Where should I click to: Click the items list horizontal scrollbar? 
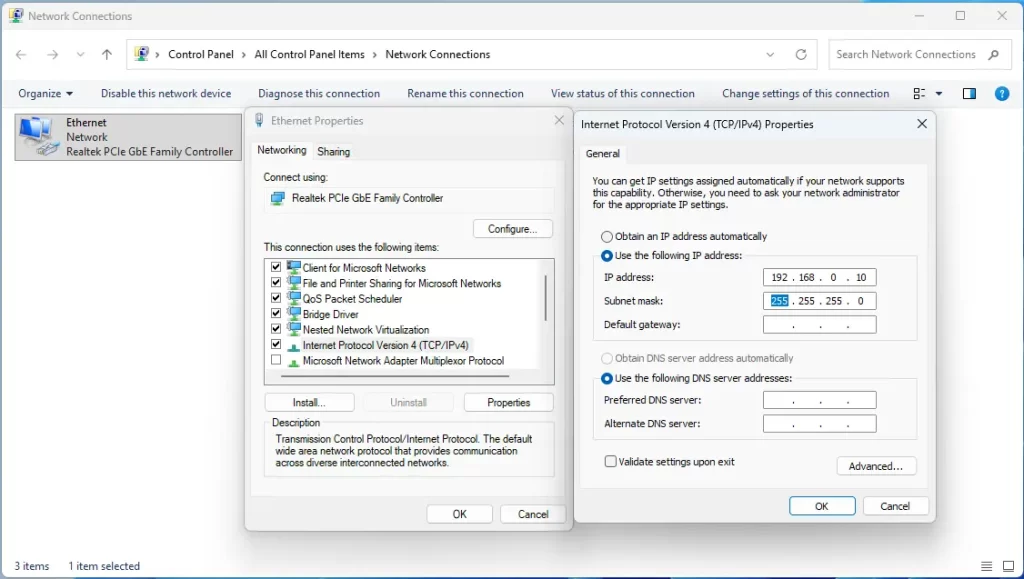point(395,376)
